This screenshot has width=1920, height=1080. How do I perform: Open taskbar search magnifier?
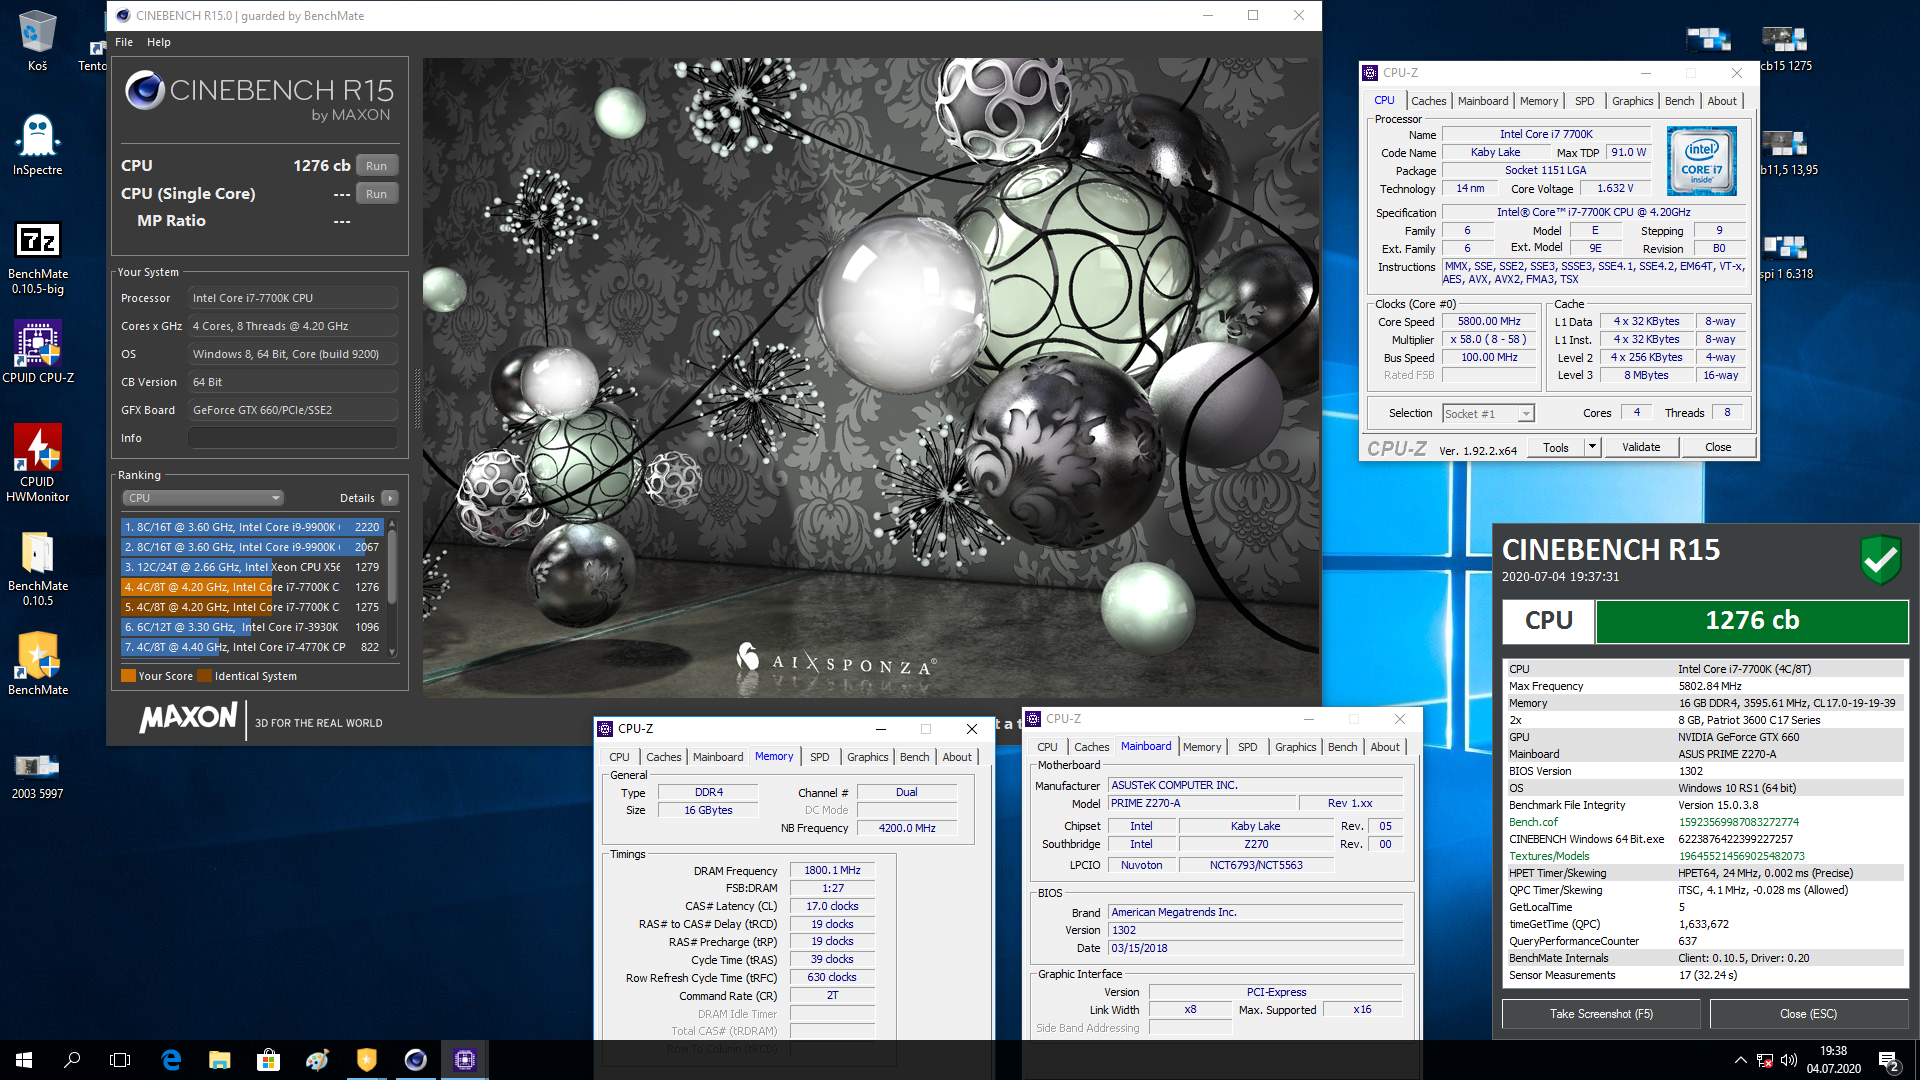point(72,1060)
